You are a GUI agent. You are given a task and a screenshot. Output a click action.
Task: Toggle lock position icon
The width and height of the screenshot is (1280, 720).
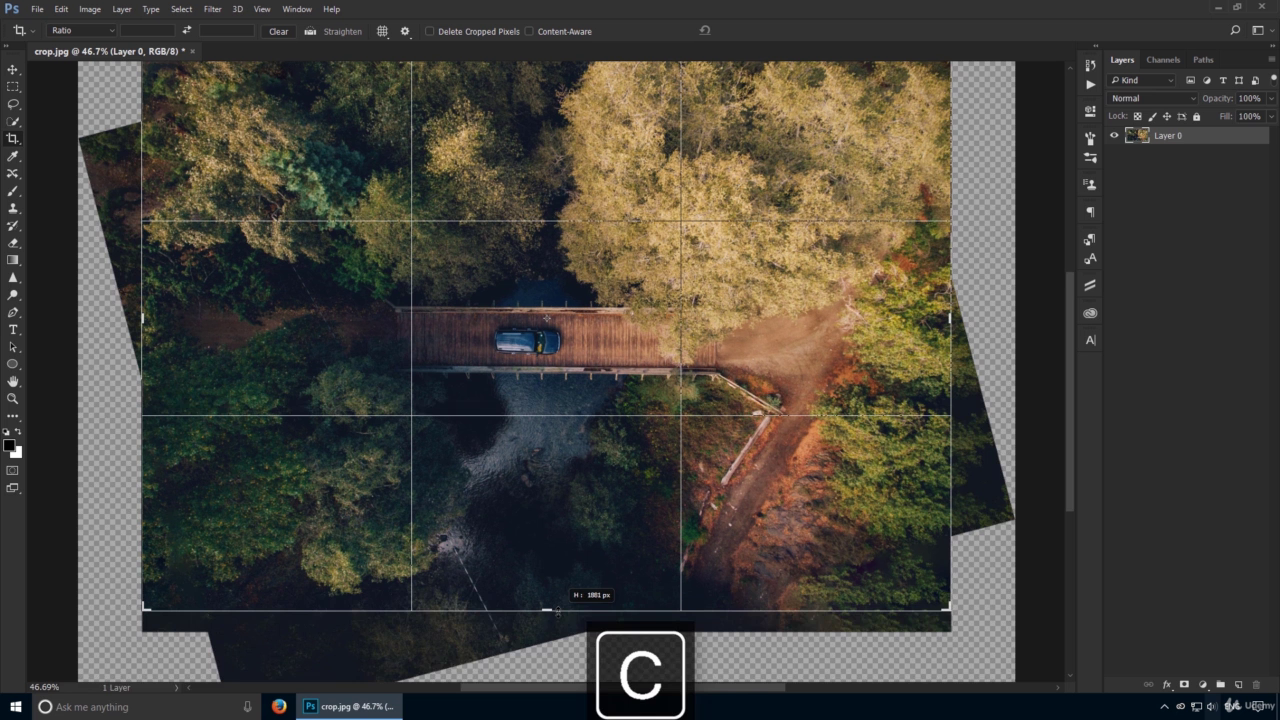1166,116
